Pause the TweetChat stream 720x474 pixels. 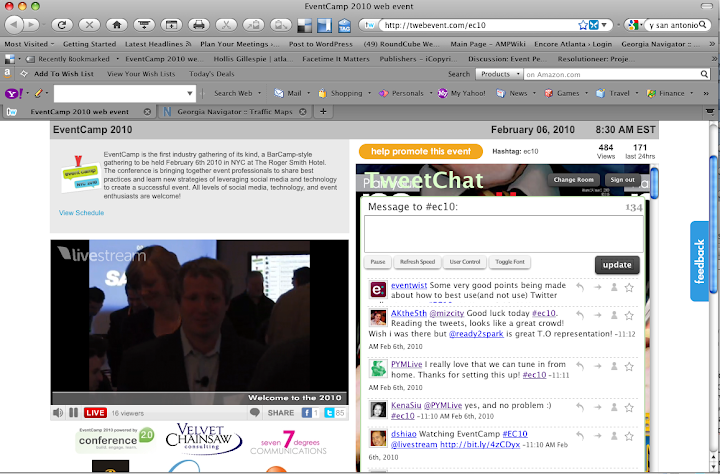click(x=378, y=262)
